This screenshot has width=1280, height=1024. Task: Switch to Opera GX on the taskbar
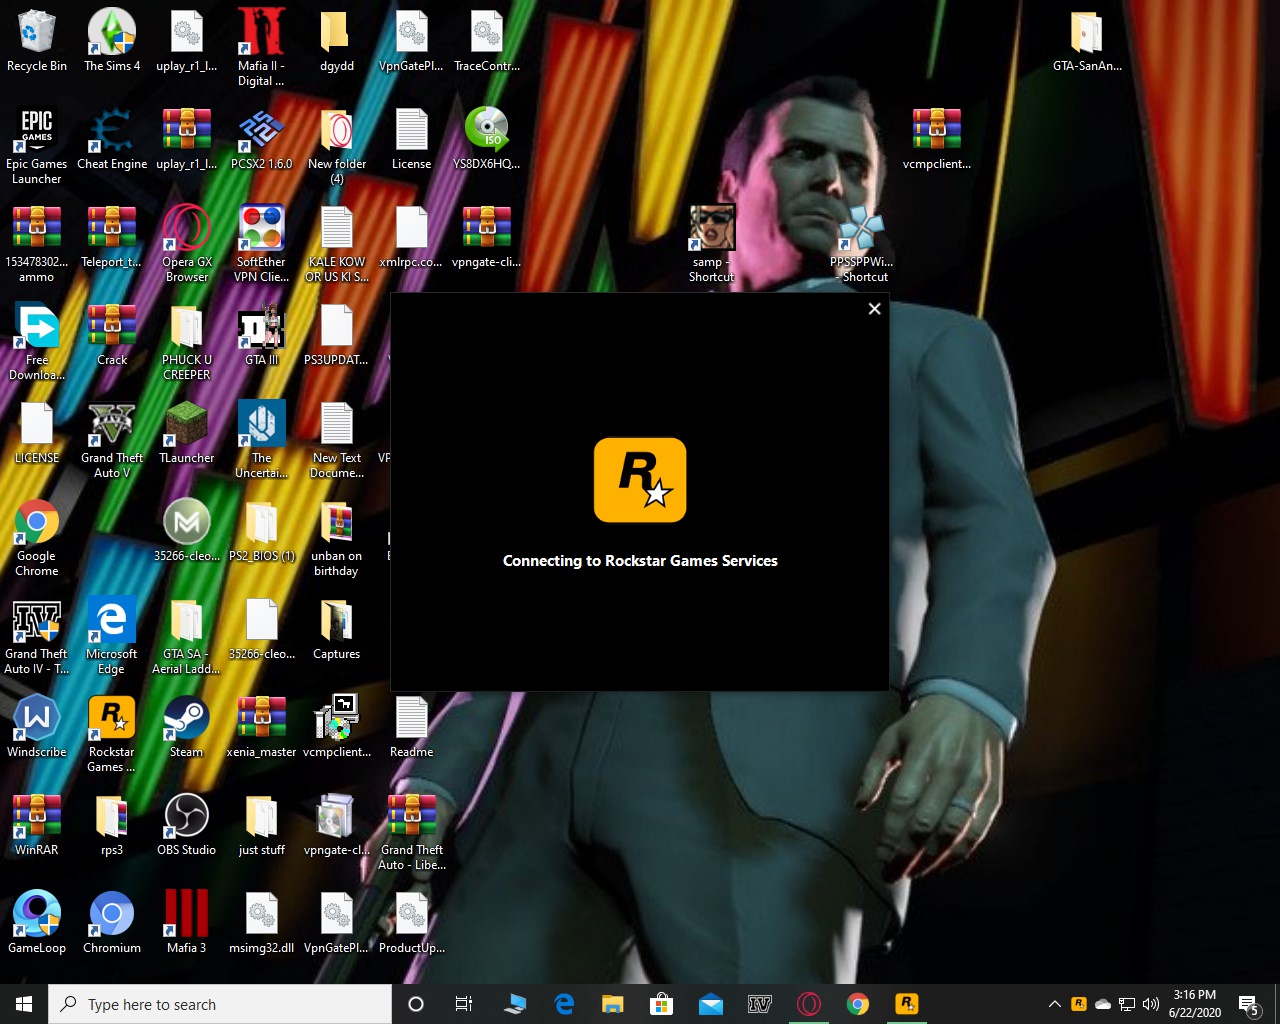tap(809, 1004)
